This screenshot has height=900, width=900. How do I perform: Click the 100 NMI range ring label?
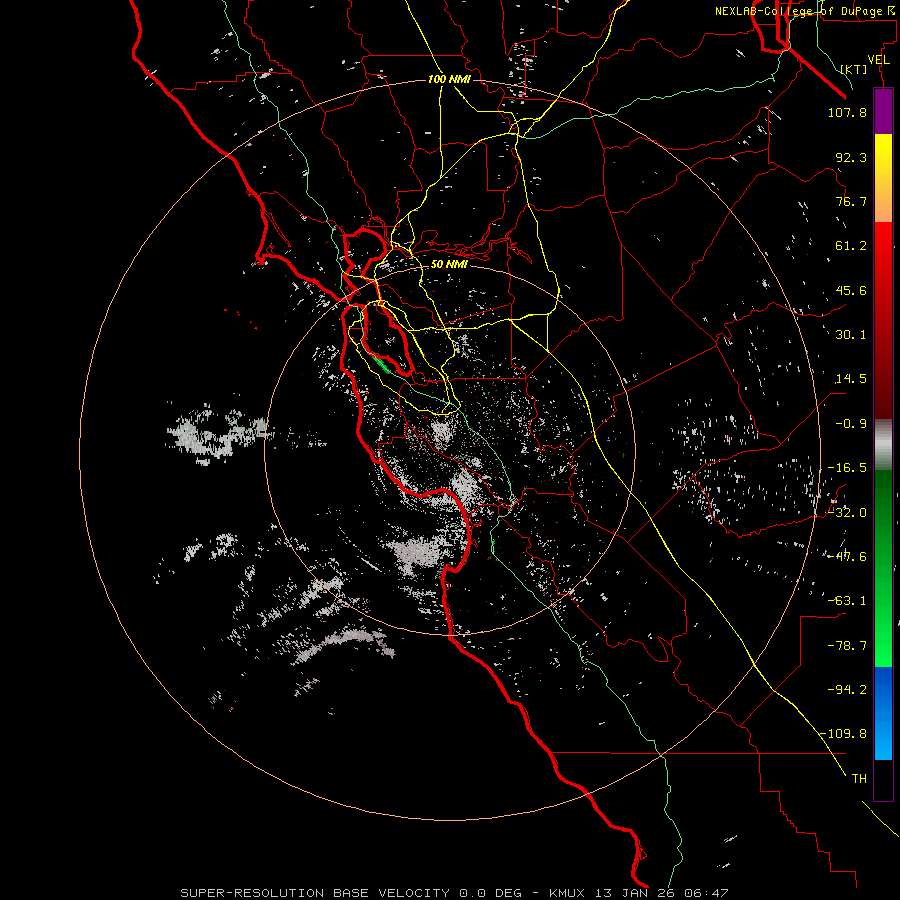tap(449, 79)
